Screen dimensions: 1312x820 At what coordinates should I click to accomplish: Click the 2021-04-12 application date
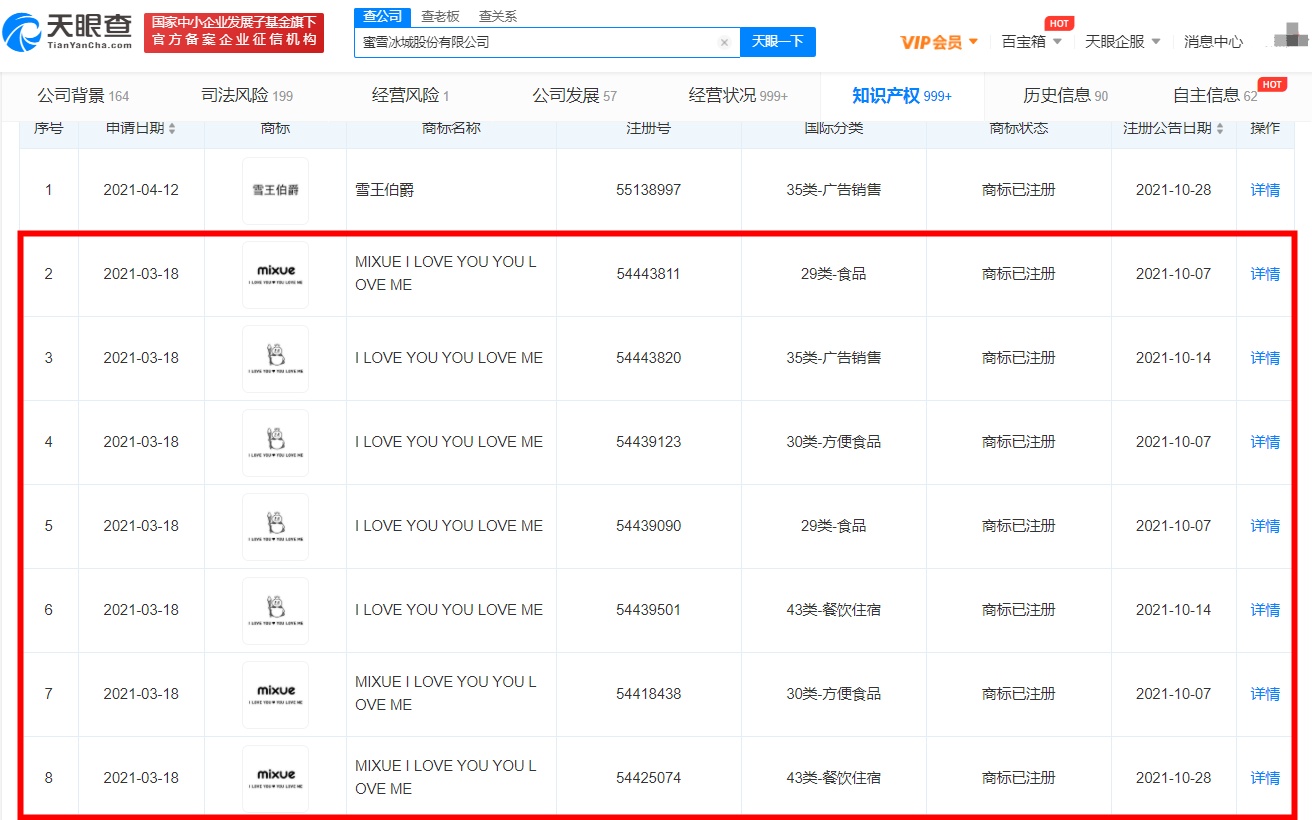point(141,190)
